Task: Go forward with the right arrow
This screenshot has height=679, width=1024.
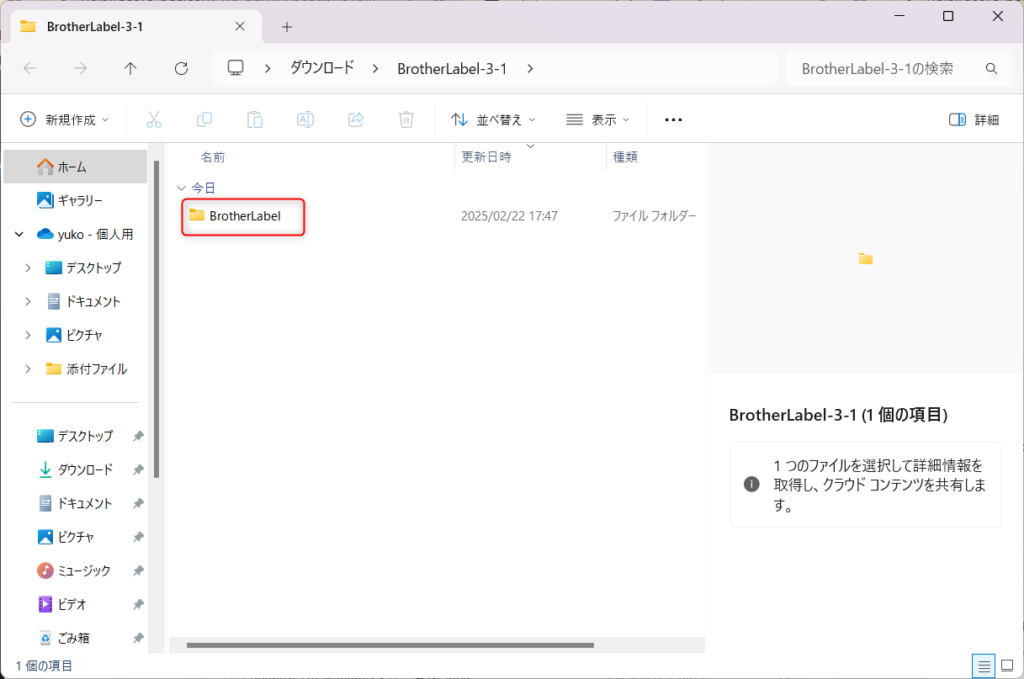Action: [x=80, y=69]
